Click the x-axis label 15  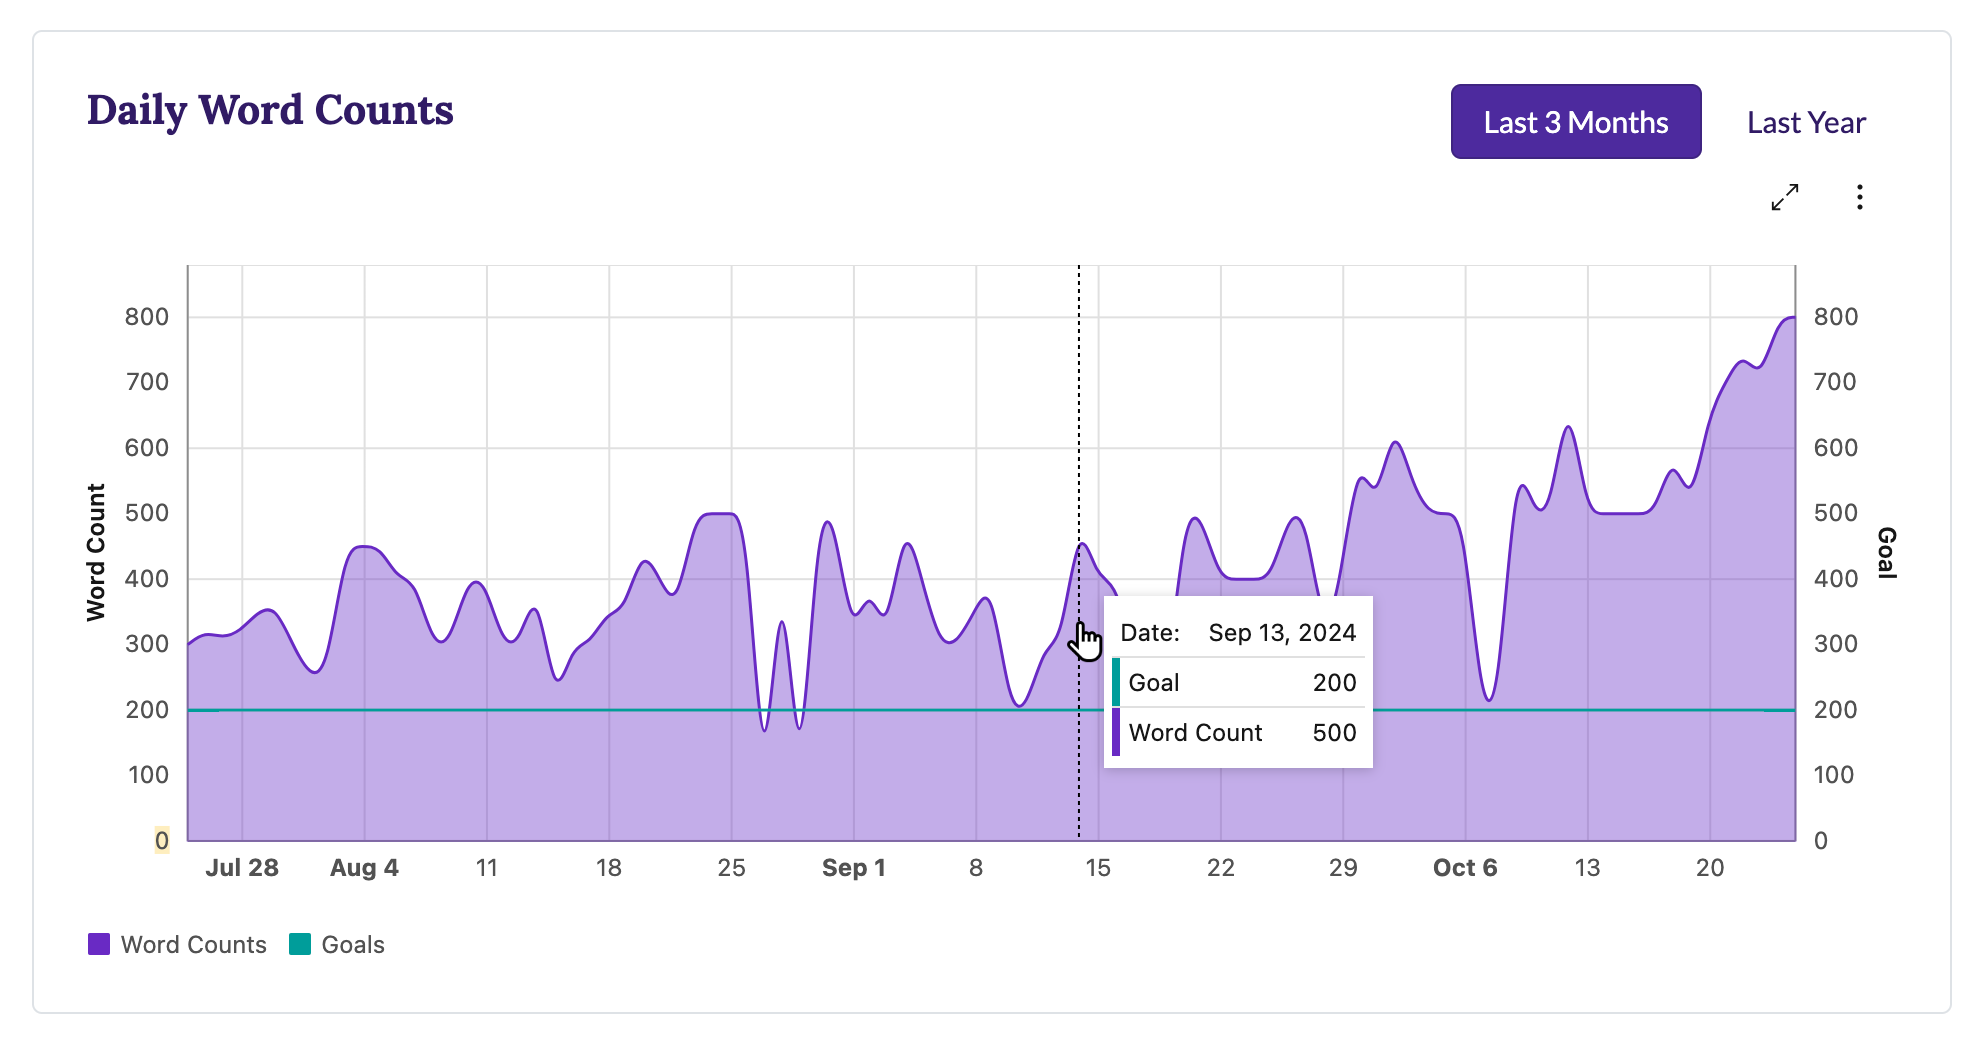point(1098,867)
